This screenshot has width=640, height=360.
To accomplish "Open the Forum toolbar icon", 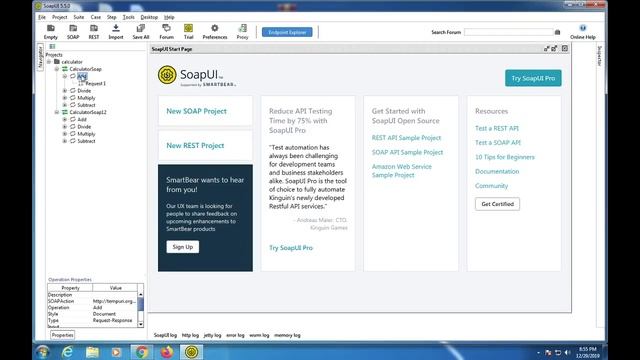I will click(x=166, y=28).
